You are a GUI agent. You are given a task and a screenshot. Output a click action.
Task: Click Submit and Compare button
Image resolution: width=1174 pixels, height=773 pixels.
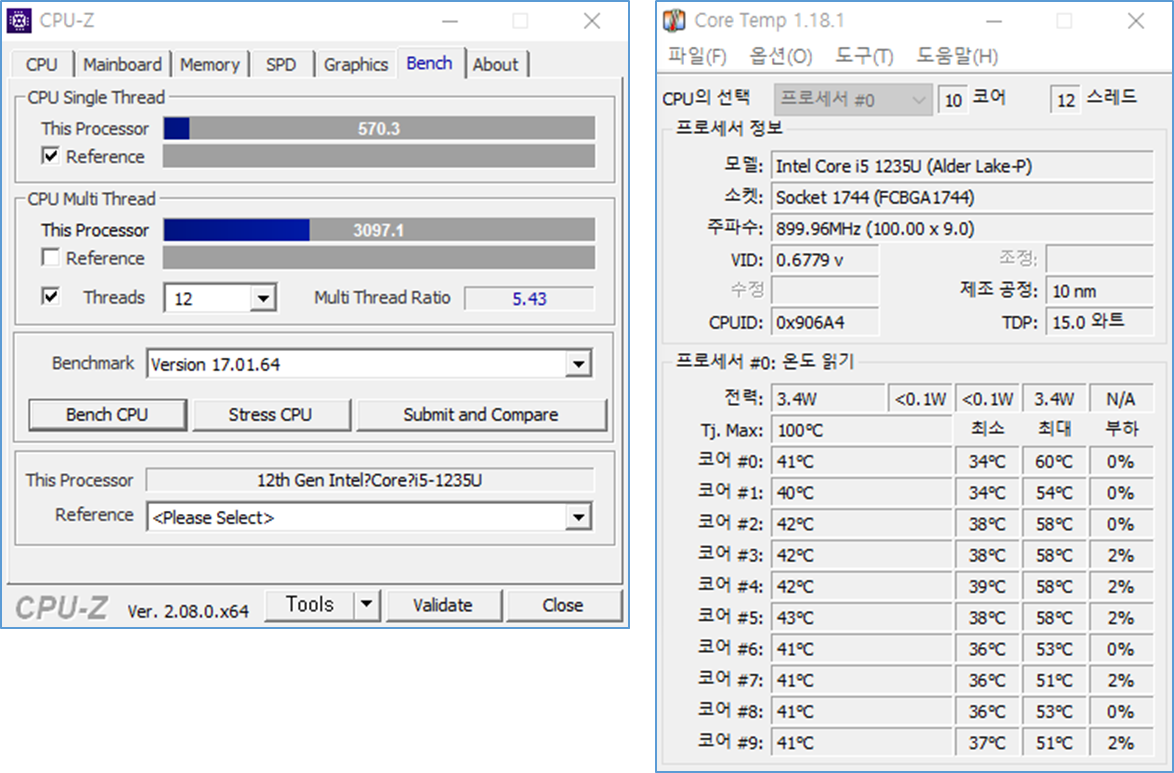click(481, 414)
